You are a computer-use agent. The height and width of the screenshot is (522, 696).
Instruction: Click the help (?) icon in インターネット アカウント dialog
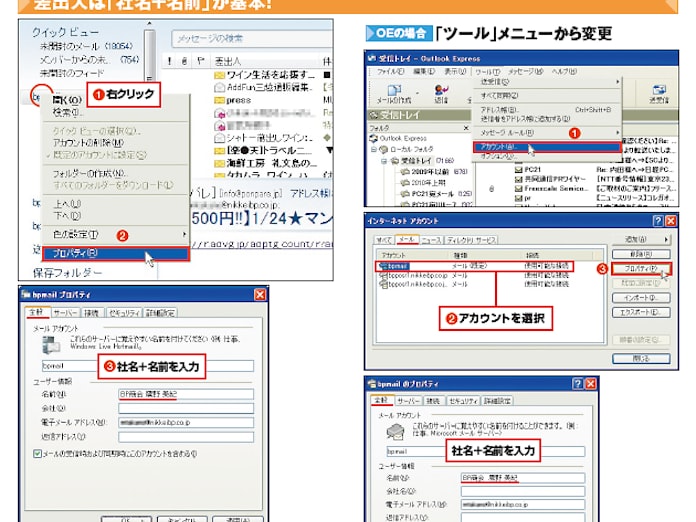658,221
